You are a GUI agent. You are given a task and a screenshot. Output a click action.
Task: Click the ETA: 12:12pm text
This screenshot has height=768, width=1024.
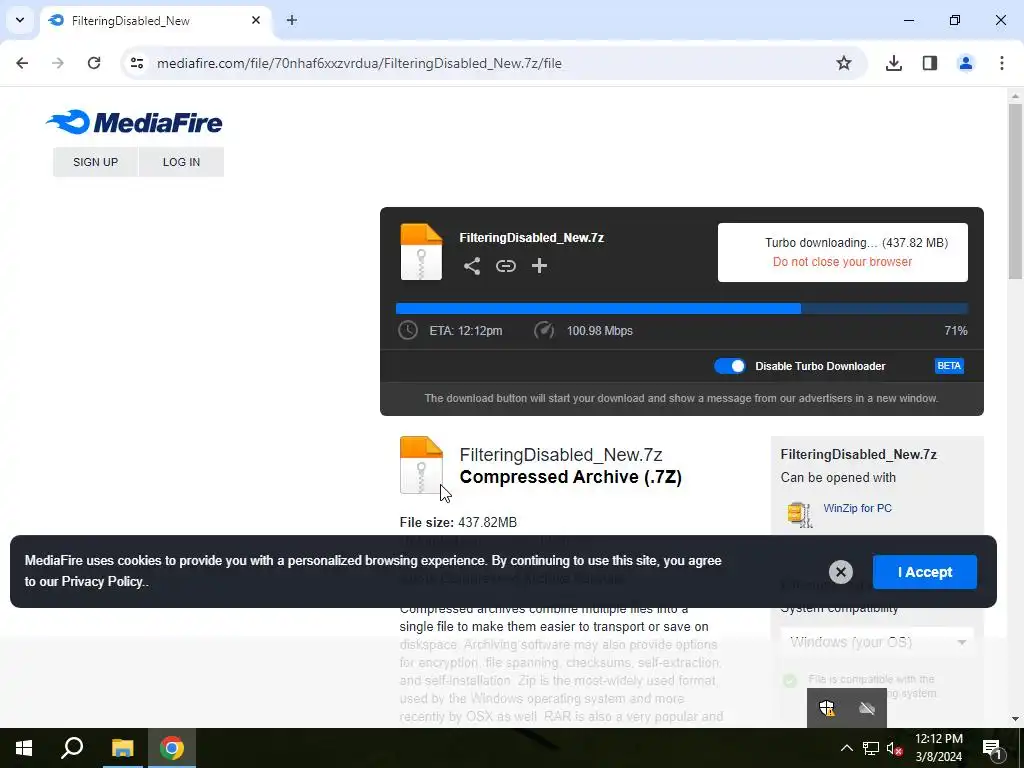pos(466,330)
